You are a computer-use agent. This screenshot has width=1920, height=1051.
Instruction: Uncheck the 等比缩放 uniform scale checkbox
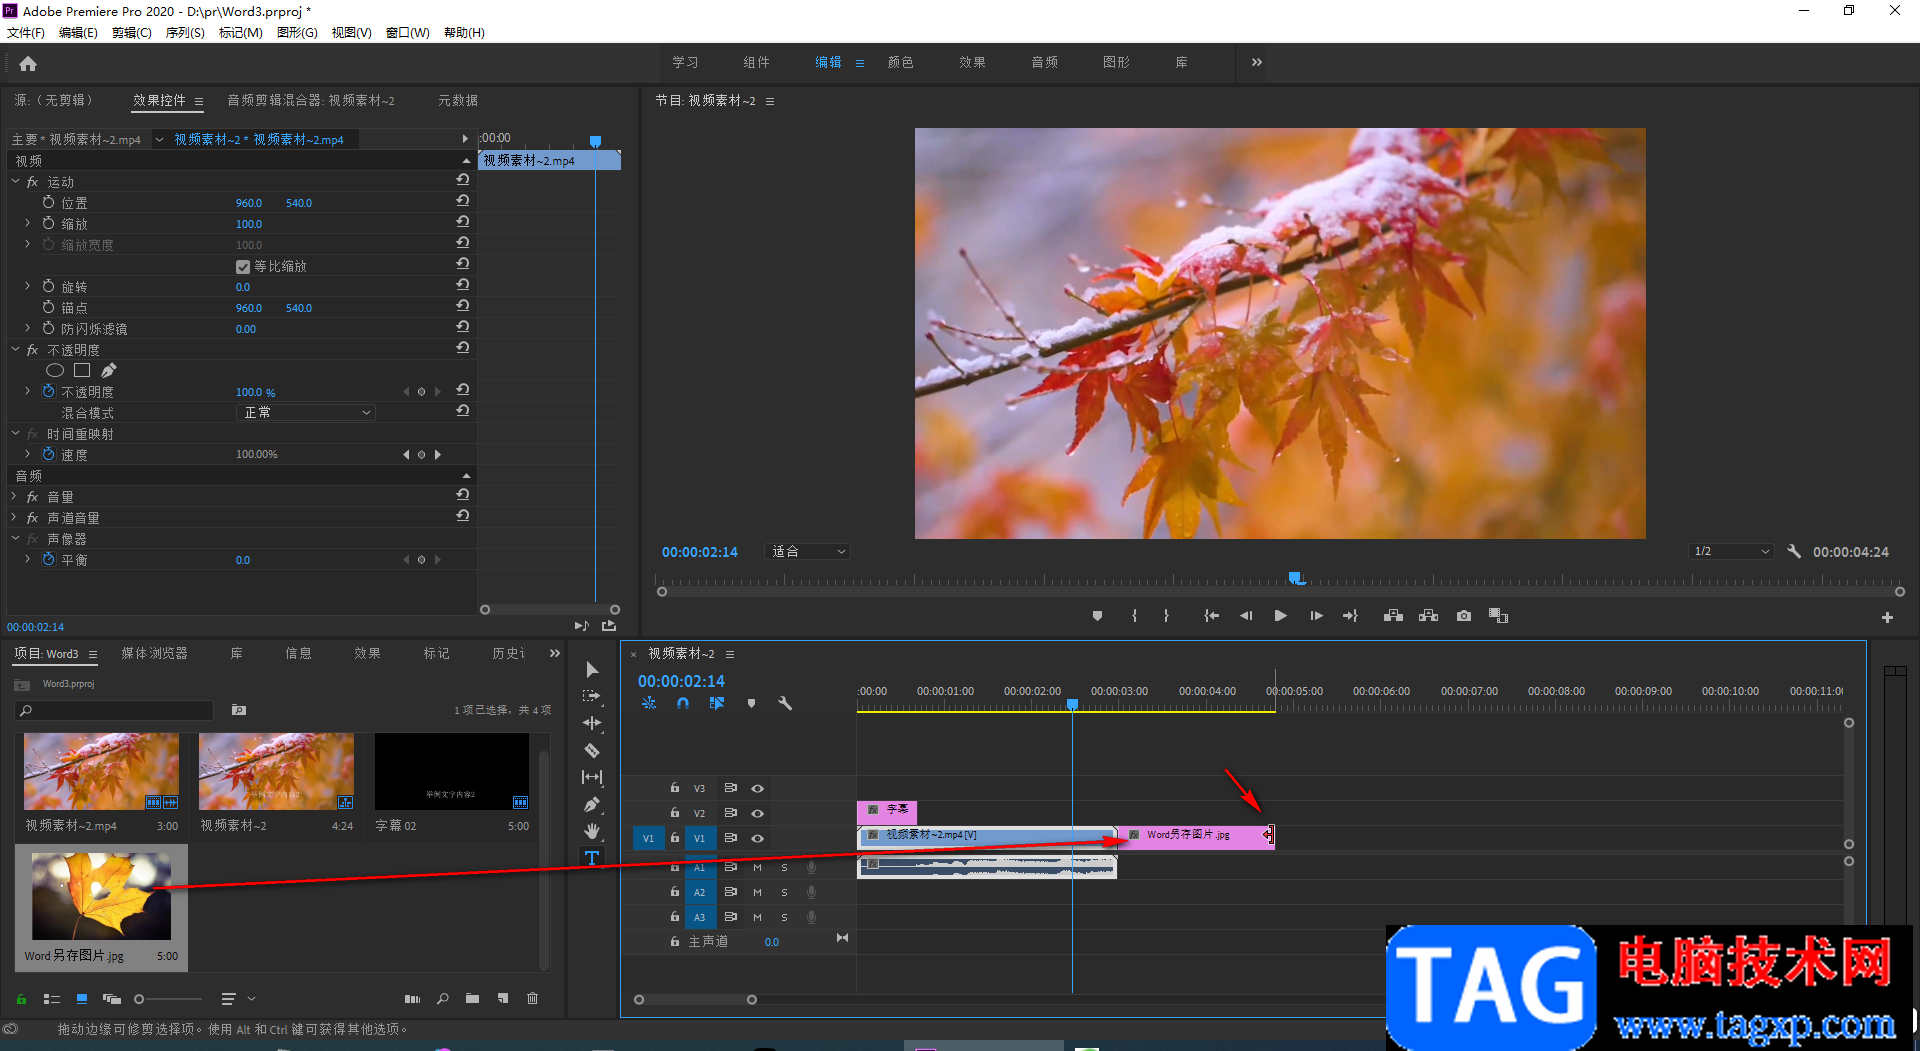click(243, 267)
